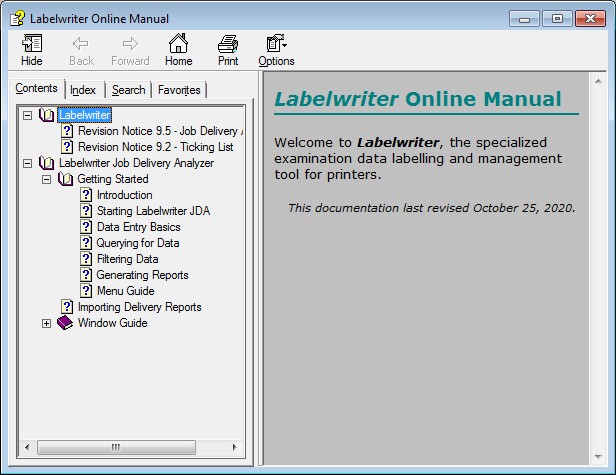616x475 pixels.
Task: Expand the Window Guide tree node
Action: (x=47, y=323)
